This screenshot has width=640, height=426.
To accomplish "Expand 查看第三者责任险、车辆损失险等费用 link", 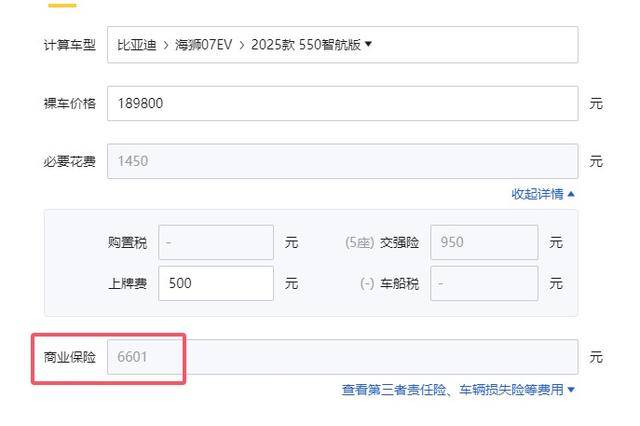I will point(453,390).
